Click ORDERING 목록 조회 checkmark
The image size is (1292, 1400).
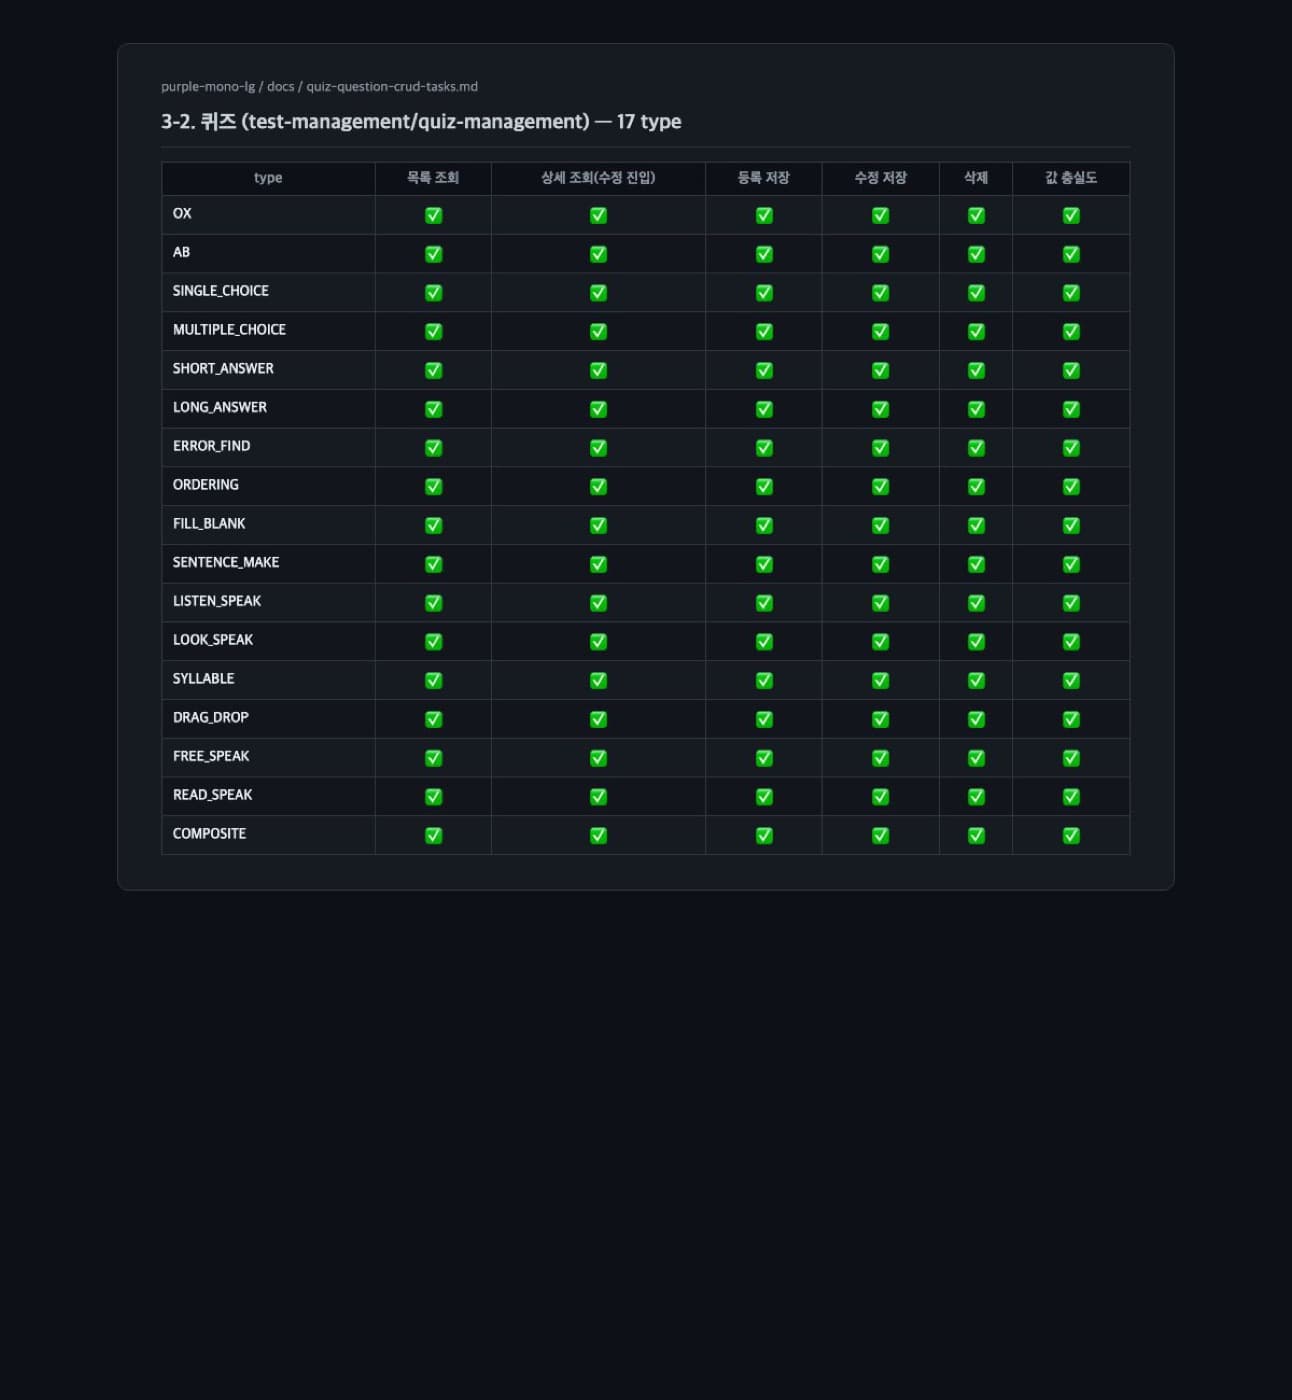(433, 486)
